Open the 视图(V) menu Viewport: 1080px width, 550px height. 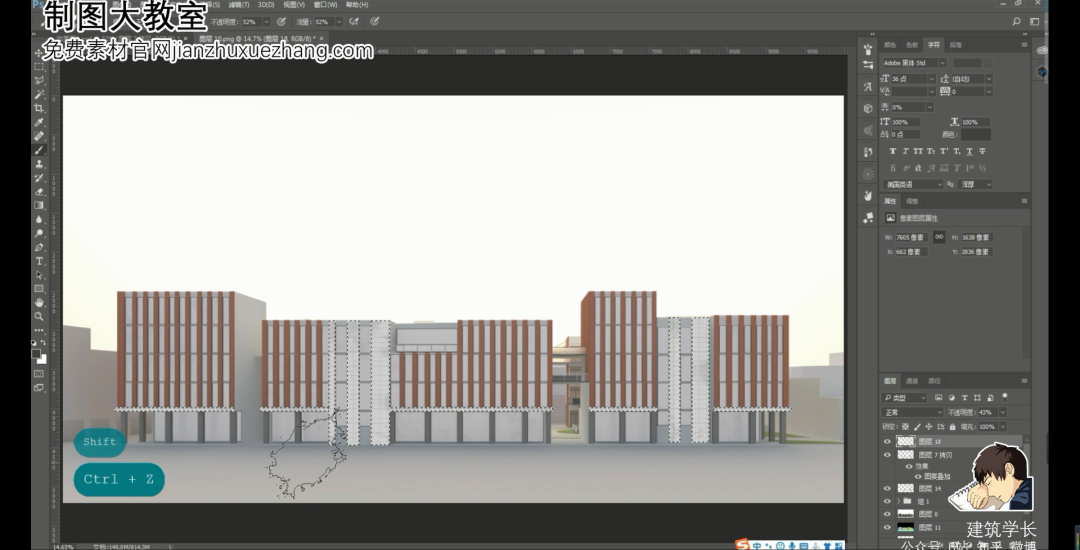[x=294, y=5]
